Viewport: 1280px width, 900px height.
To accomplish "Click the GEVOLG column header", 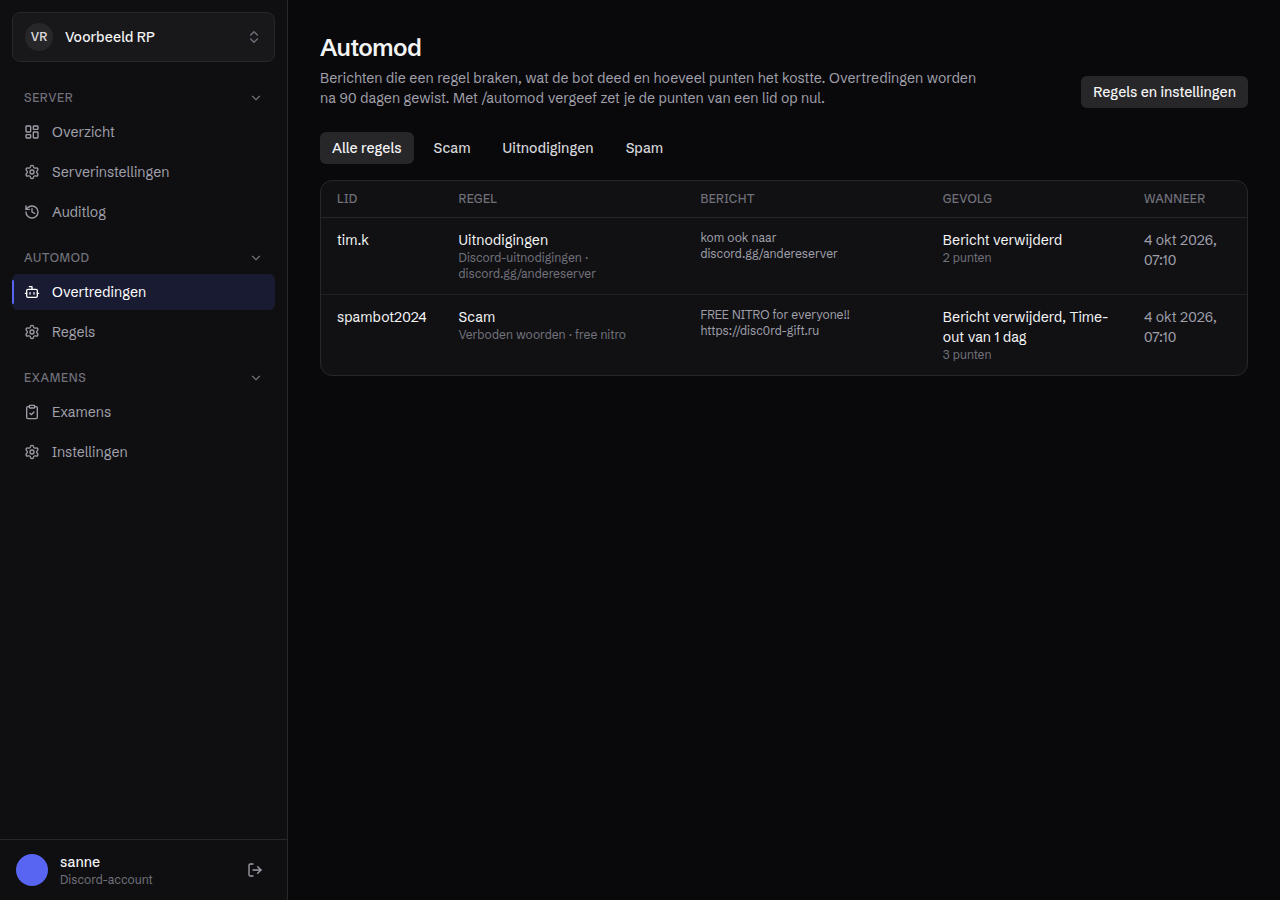I will click(967, 199).
